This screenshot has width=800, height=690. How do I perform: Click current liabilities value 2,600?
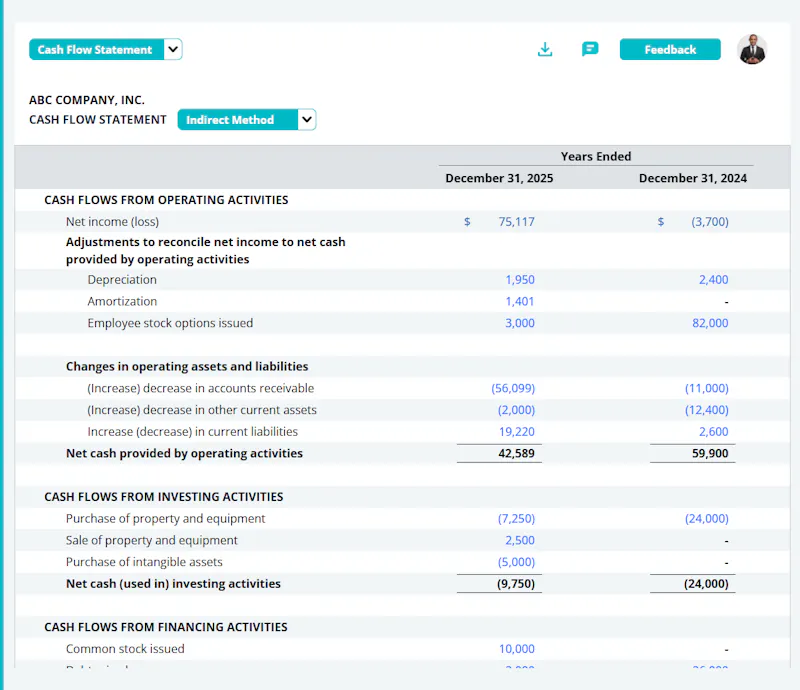click(713, 432)
